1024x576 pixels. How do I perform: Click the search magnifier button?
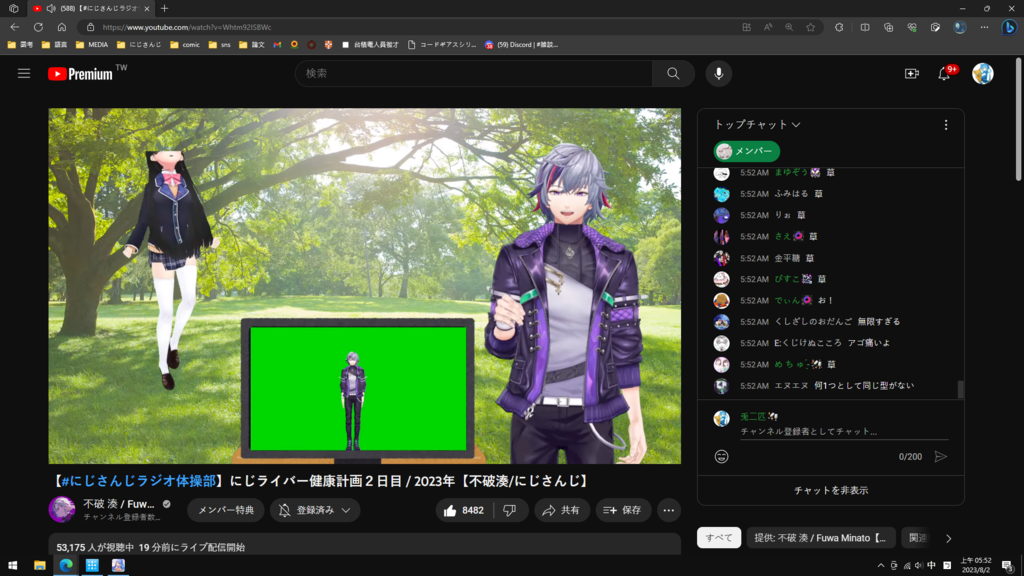(673, 74)
